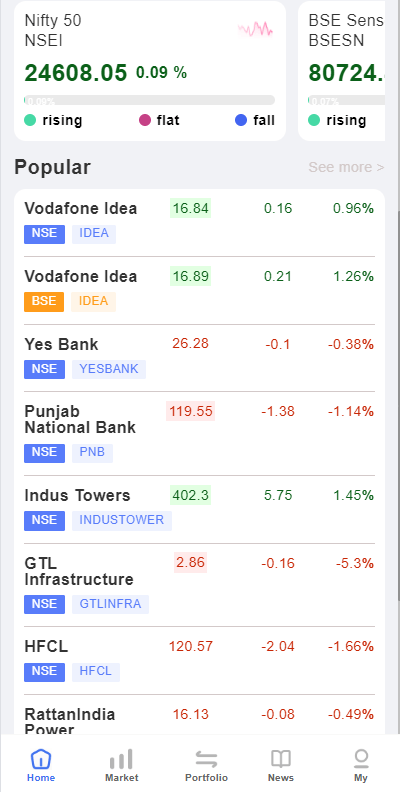Open the Portfolio swap arrows icon
The height and width of the screenshot is (792, 400).
pos(206,759)
